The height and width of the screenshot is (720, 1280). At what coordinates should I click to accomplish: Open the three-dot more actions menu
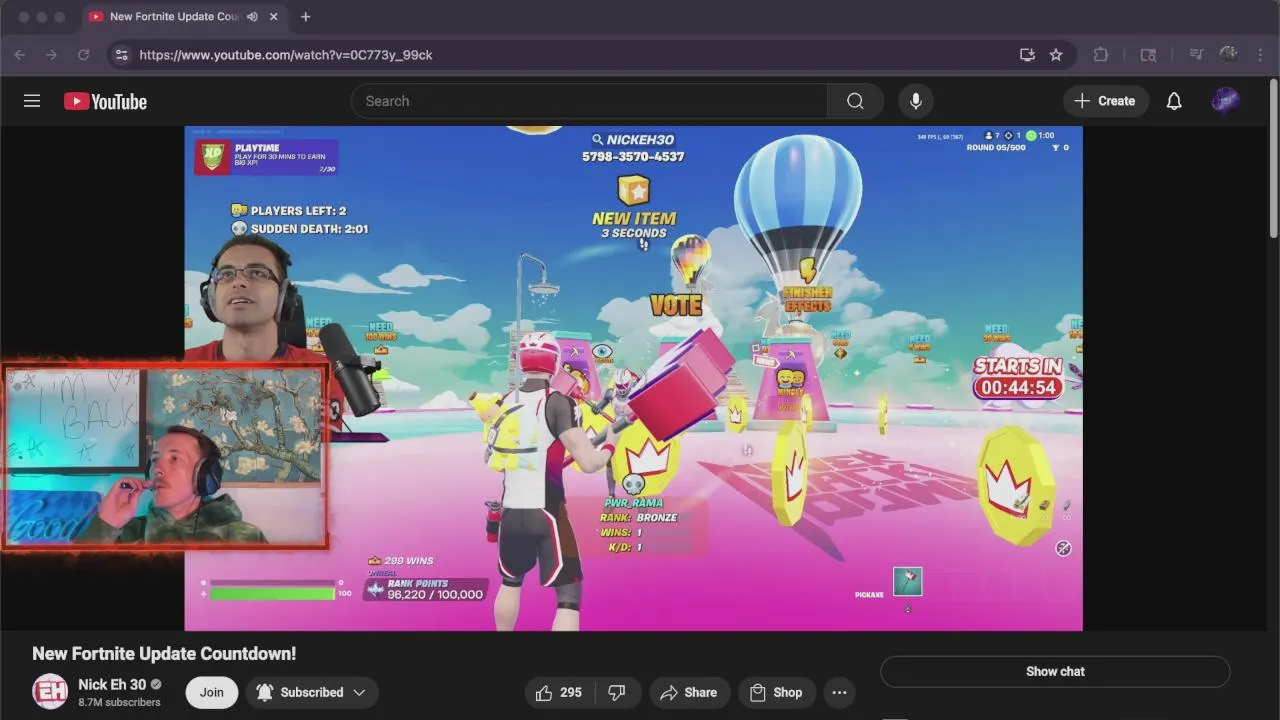pyautogui.click(x=839, y=692)
